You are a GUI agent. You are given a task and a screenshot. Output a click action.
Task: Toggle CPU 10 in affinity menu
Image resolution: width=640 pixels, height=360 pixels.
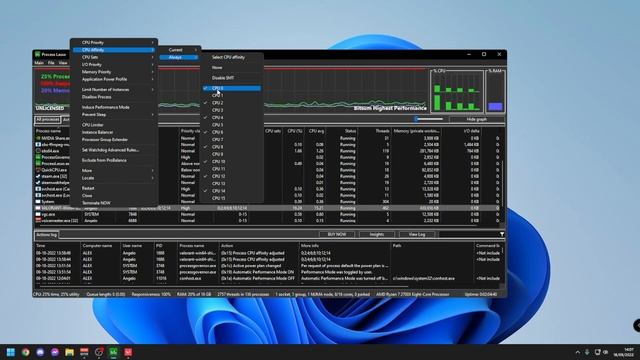231,162
